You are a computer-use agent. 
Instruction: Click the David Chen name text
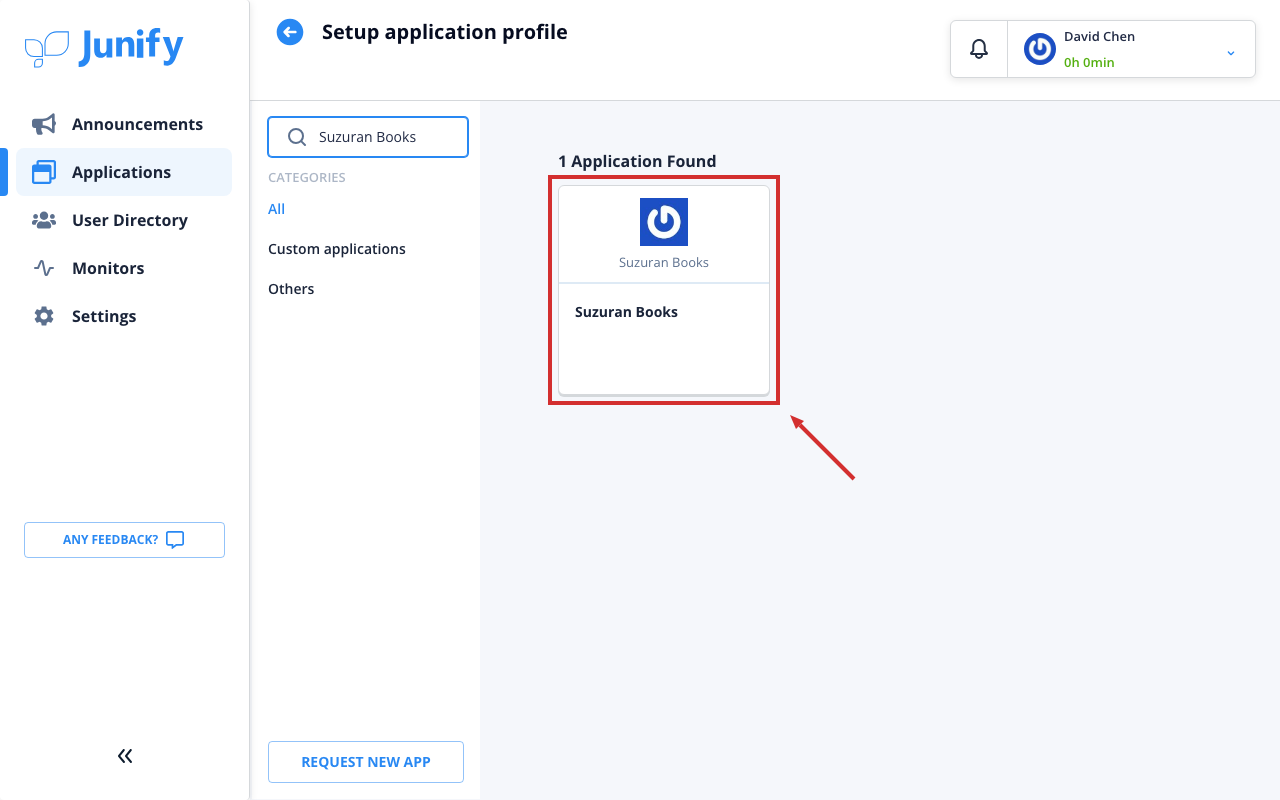point(1099,37)
